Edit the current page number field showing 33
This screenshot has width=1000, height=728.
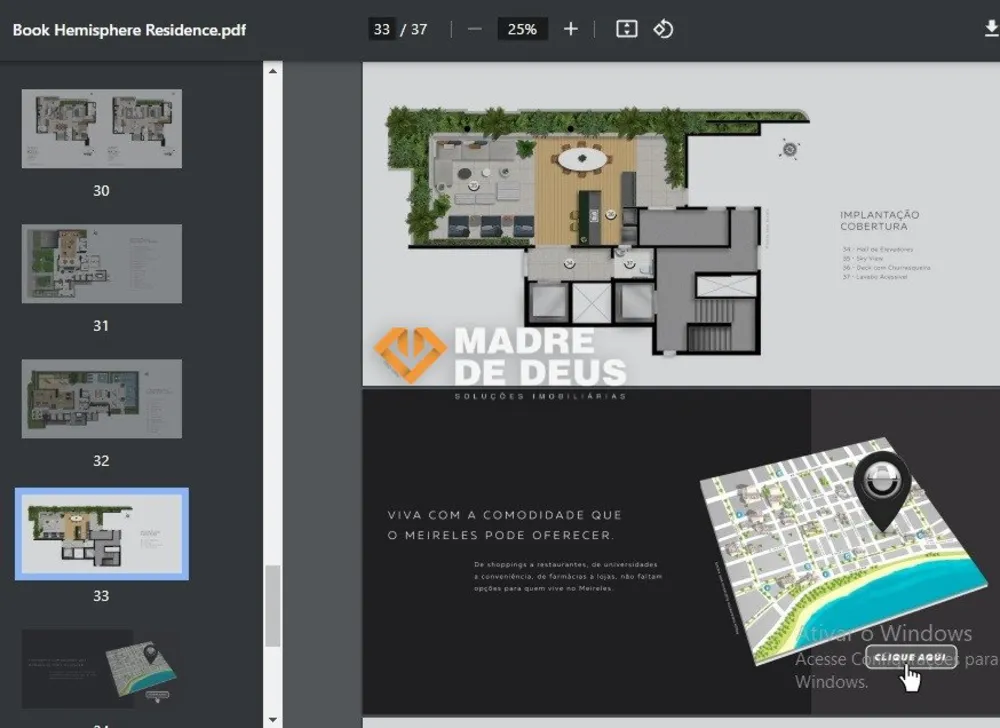click(381, 29)
